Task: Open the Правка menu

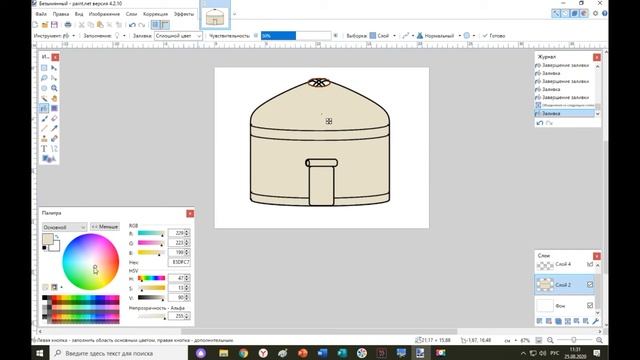Action: (61, 14)
